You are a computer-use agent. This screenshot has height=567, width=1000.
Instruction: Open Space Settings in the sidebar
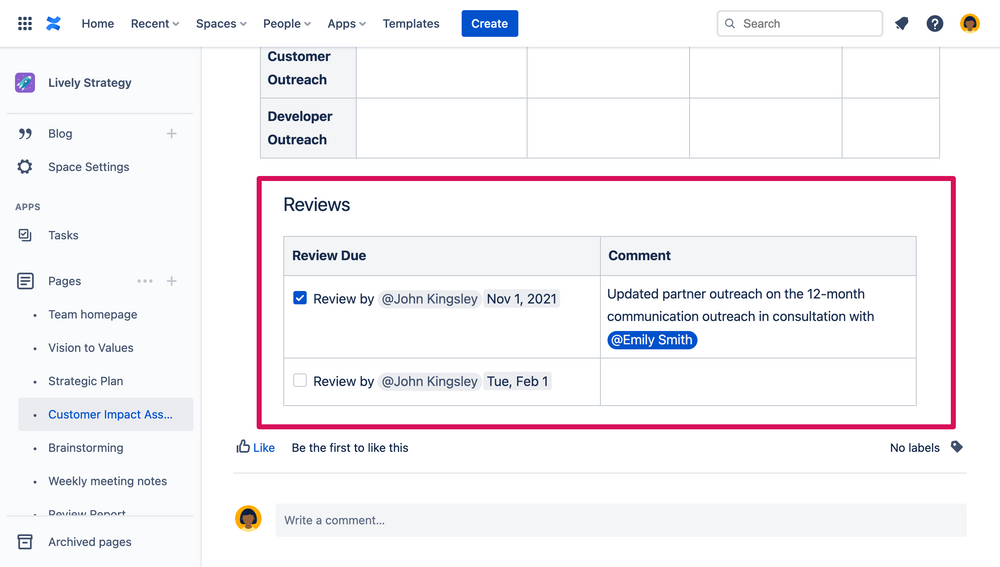click(89, 167)
